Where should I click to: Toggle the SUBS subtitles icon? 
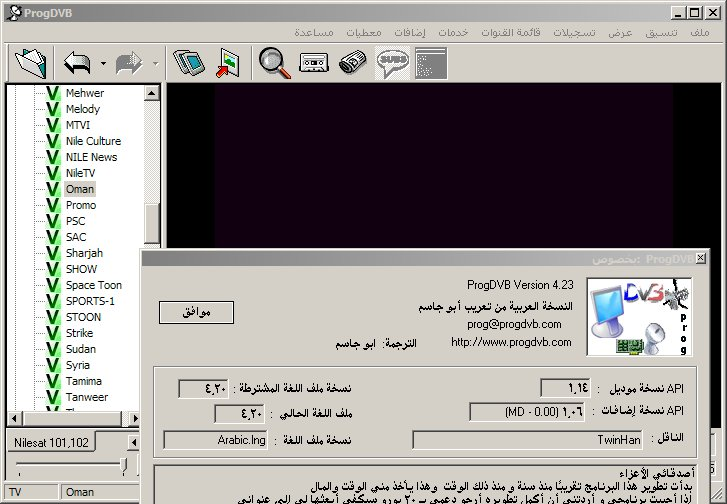[392, 63]
